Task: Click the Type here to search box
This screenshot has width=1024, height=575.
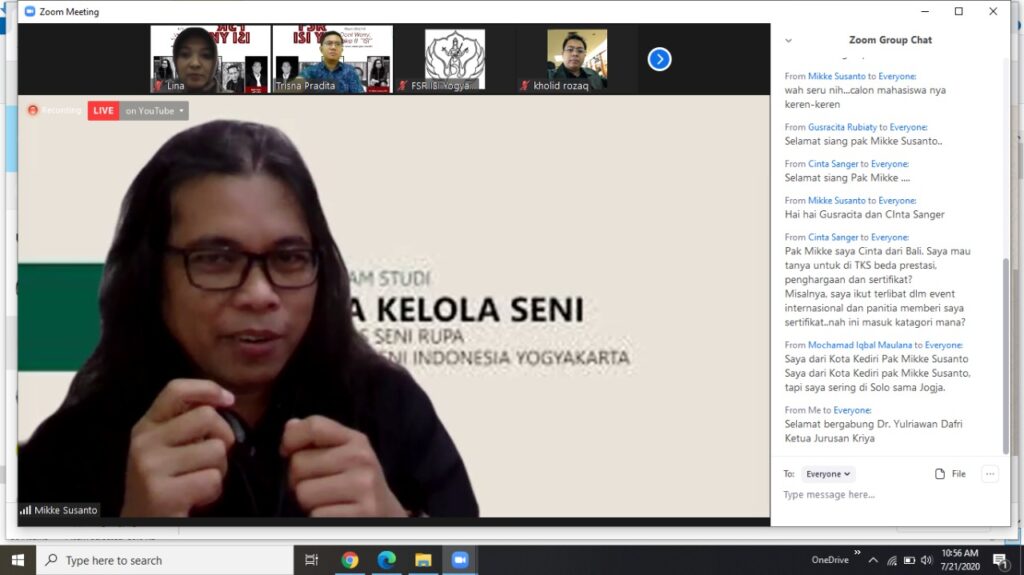Action: click(x=165, y=560)
